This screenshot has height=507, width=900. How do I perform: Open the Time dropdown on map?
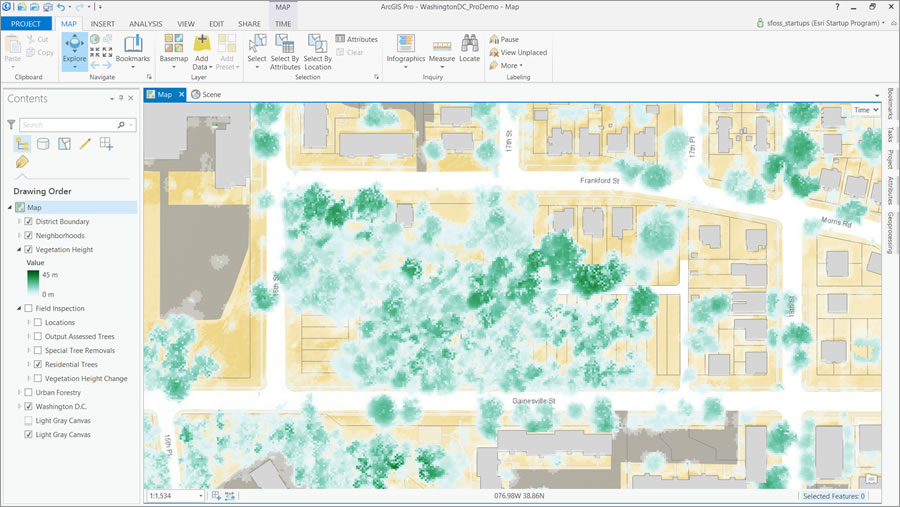coord(866,110)
